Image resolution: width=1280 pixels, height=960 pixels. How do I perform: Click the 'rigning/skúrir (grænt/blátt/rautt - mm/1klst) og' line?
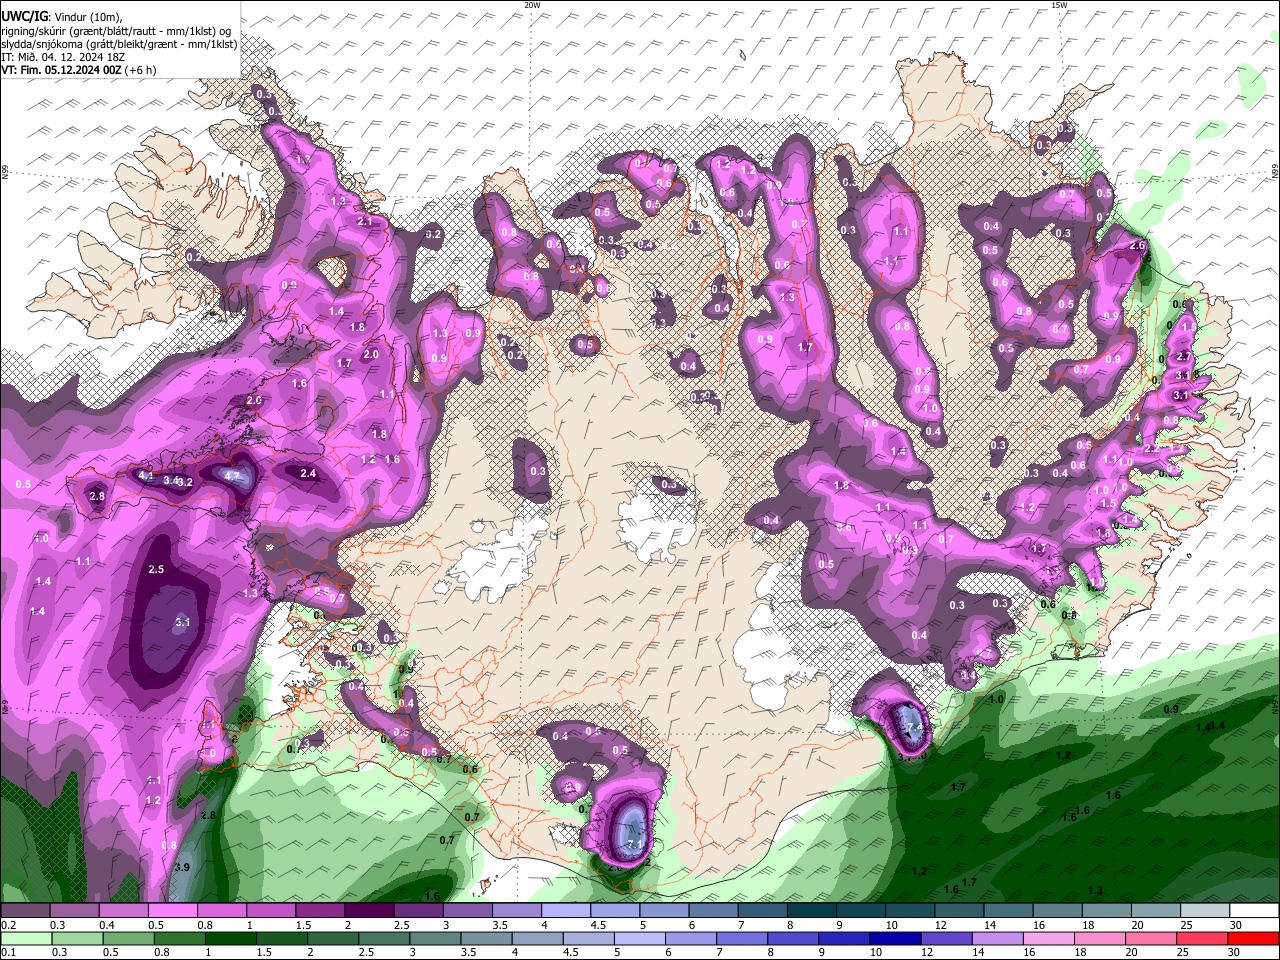click(x=116, y=31)
